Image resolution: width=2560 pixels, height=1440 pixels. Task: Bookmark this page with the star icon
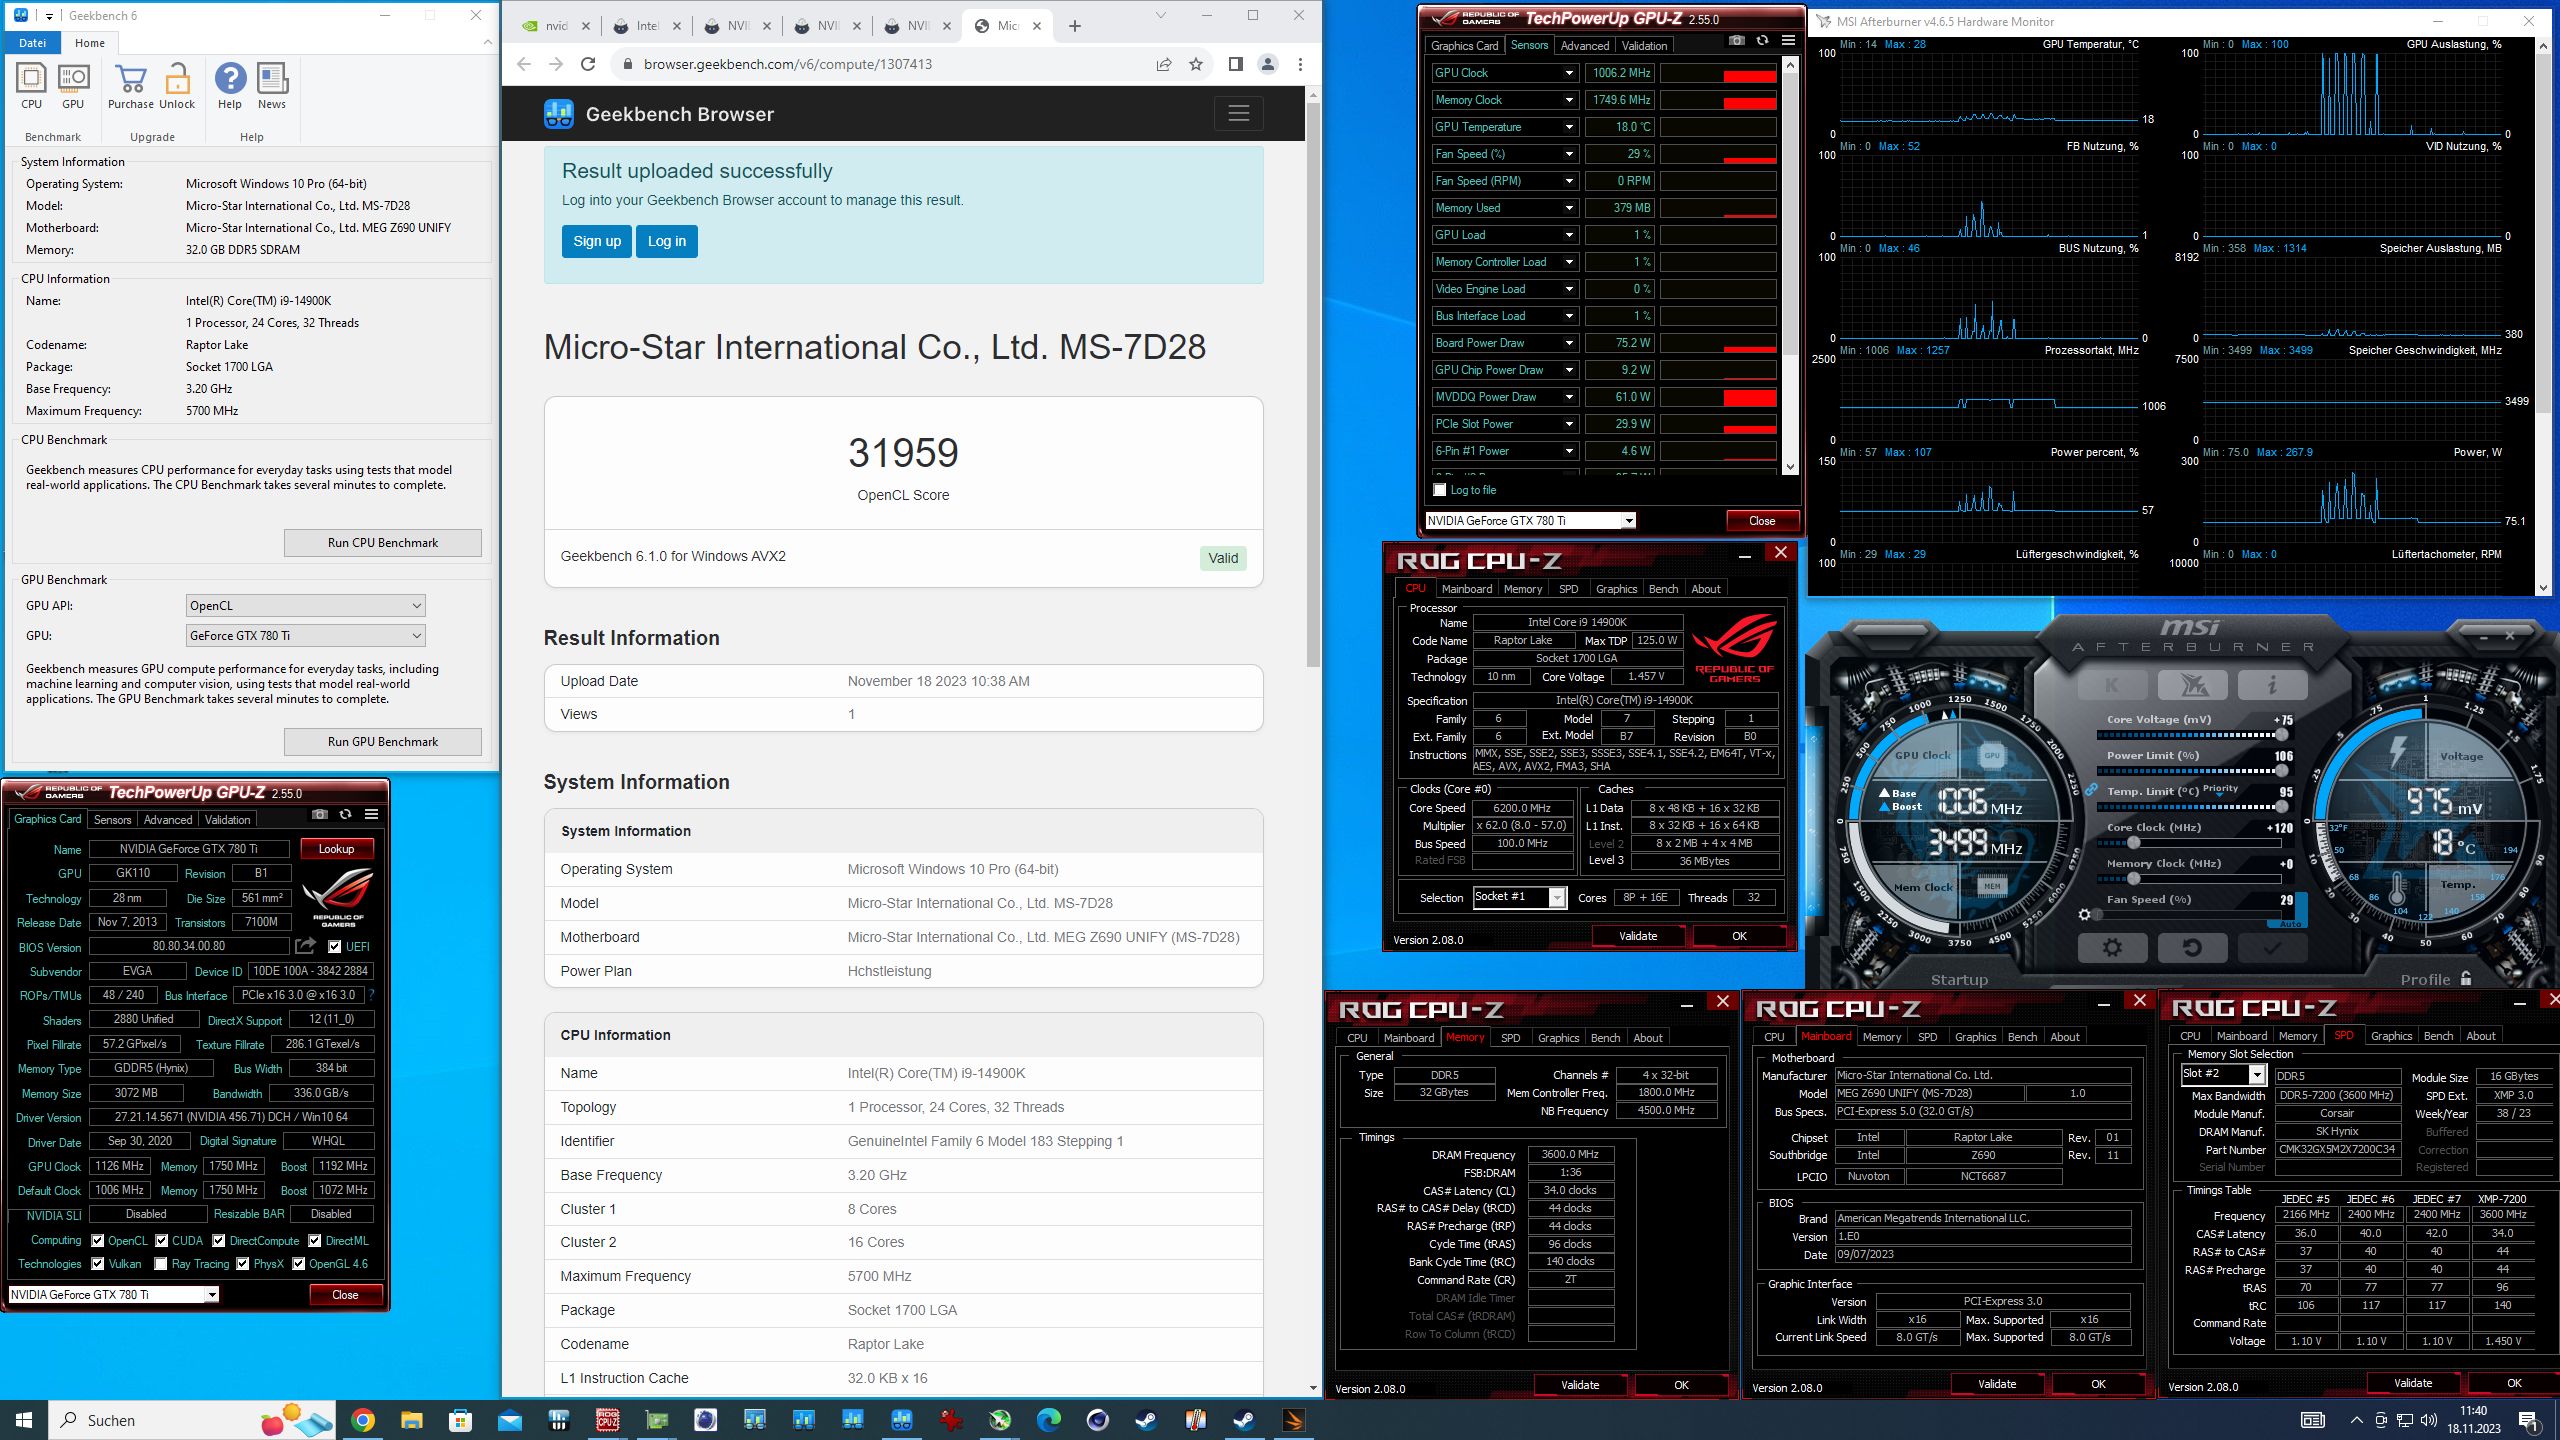point(1196,64)
